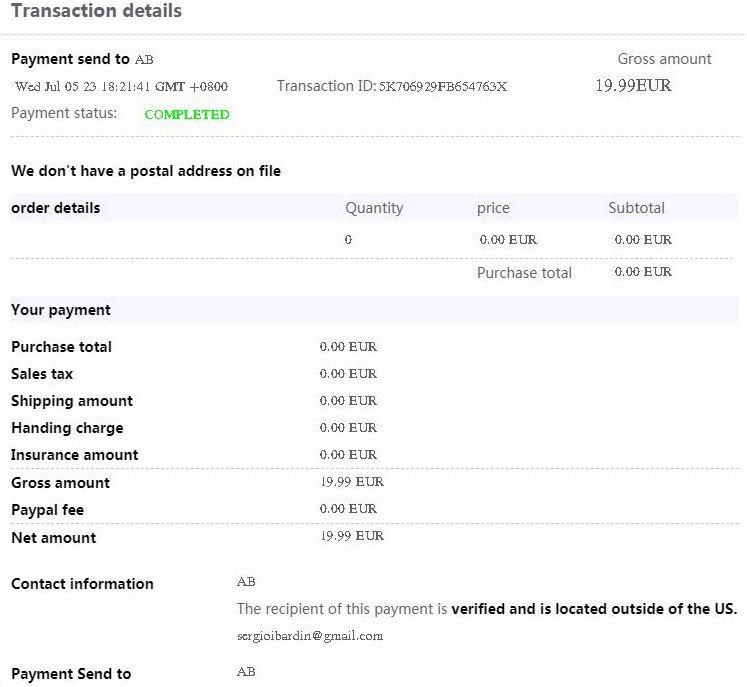747x687 pixels.
Task: Click the Quantity column header
Action: click(374, 208)
